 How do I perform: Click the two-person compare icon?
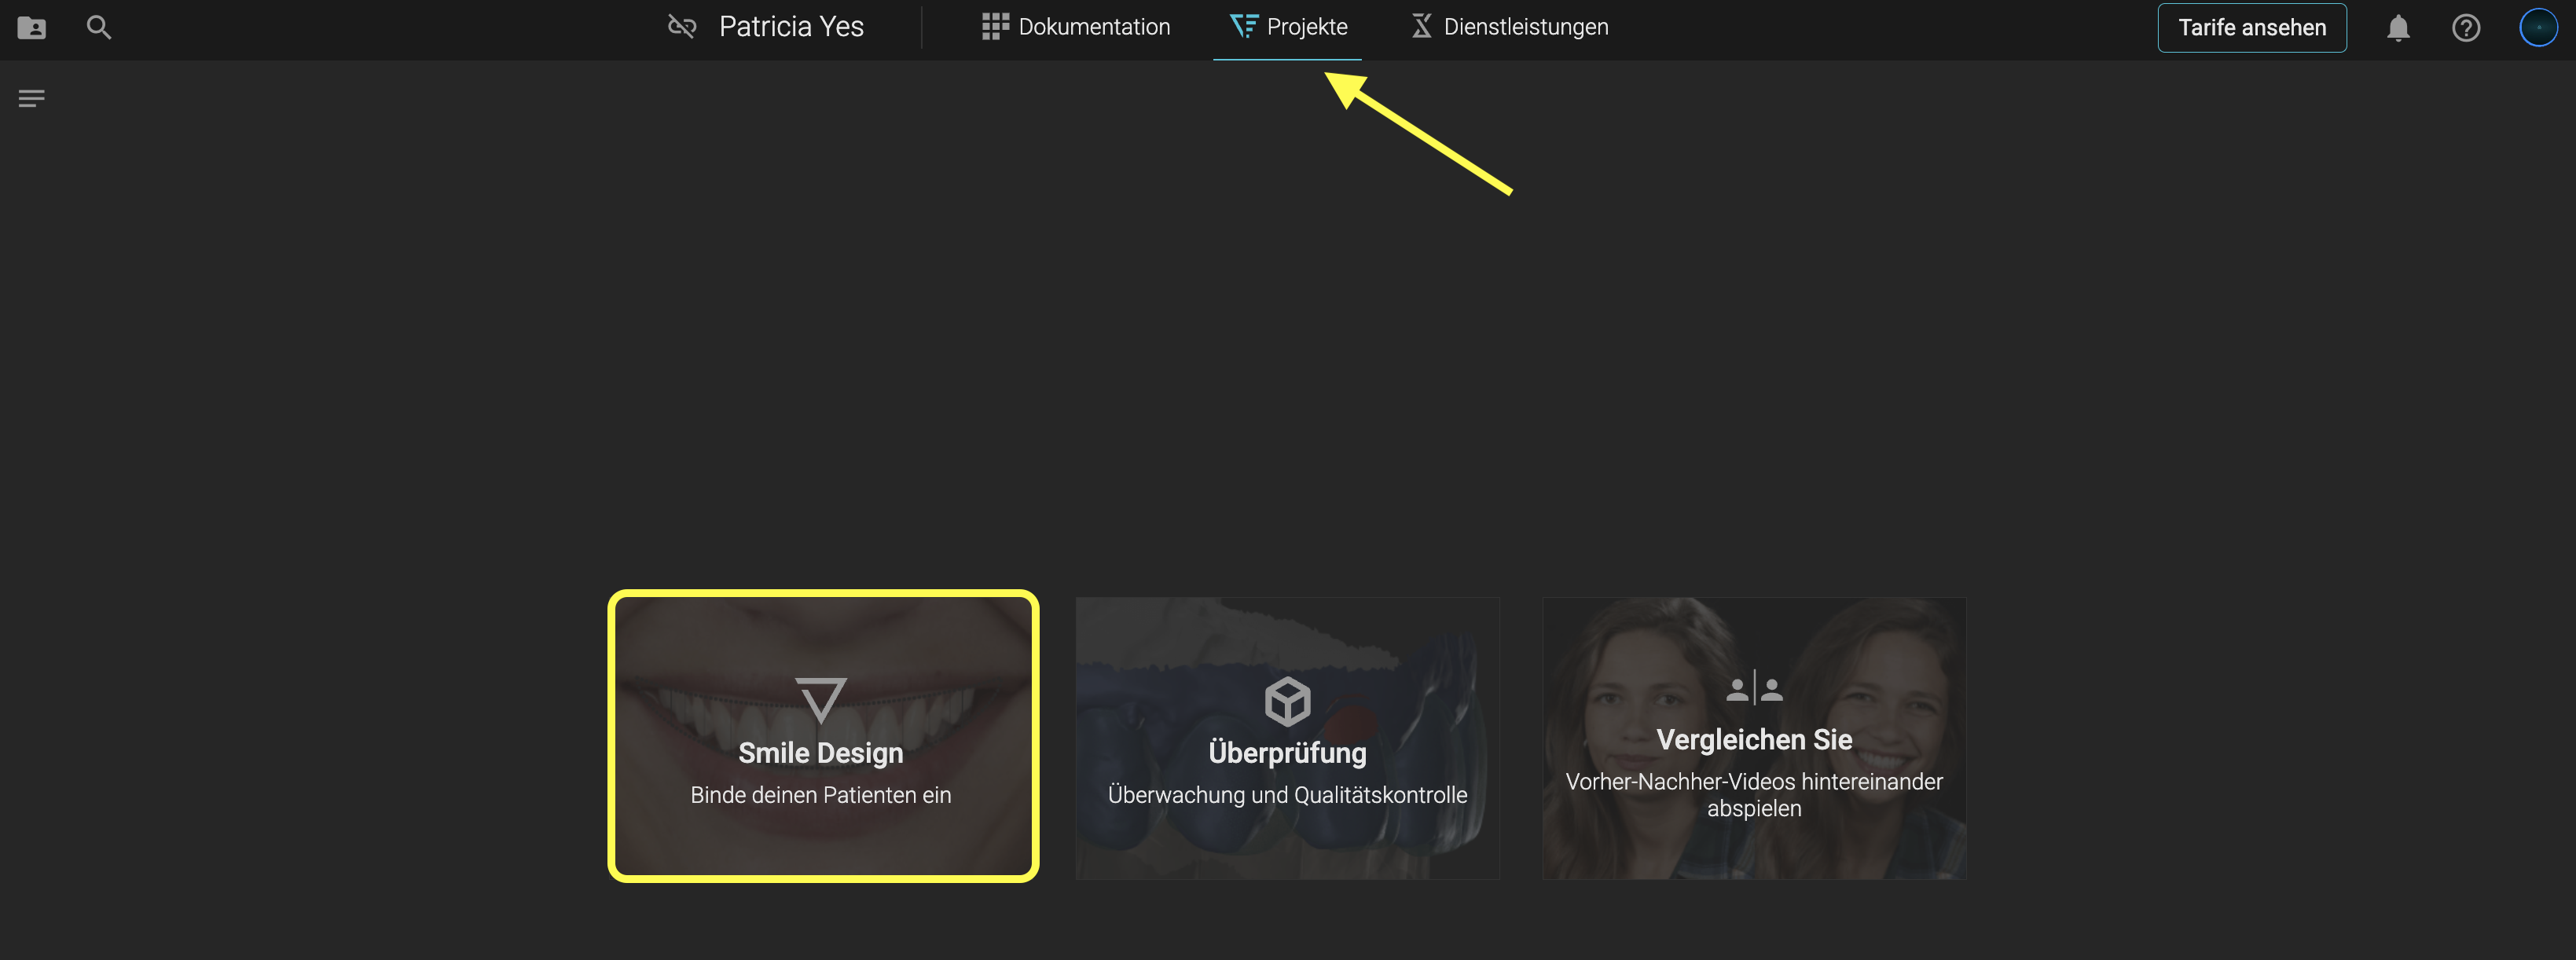coord(1754,689)
